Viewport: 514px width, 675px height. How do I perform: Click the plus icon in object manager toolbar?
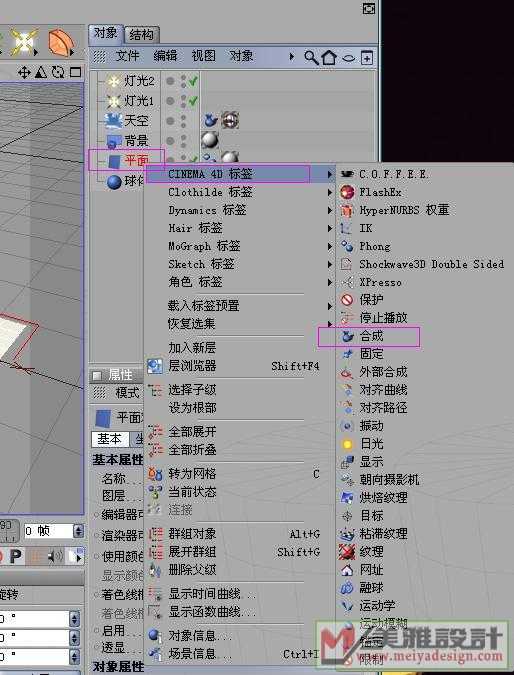[367, 58]
